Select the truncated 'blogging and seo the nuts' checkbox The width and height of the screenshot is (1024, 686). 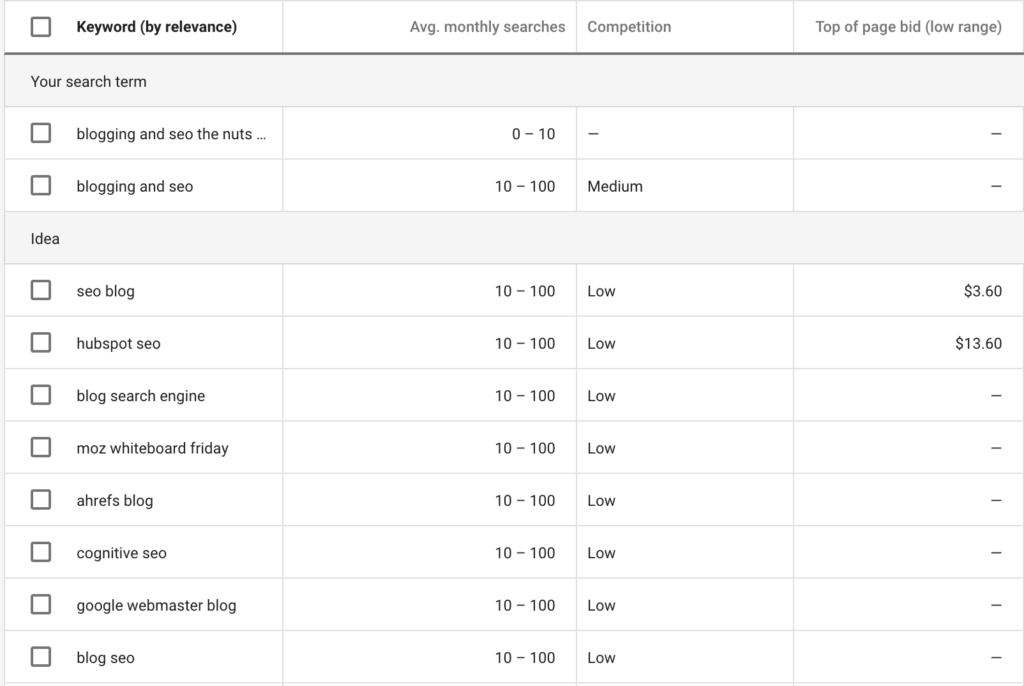coord(41,133)
